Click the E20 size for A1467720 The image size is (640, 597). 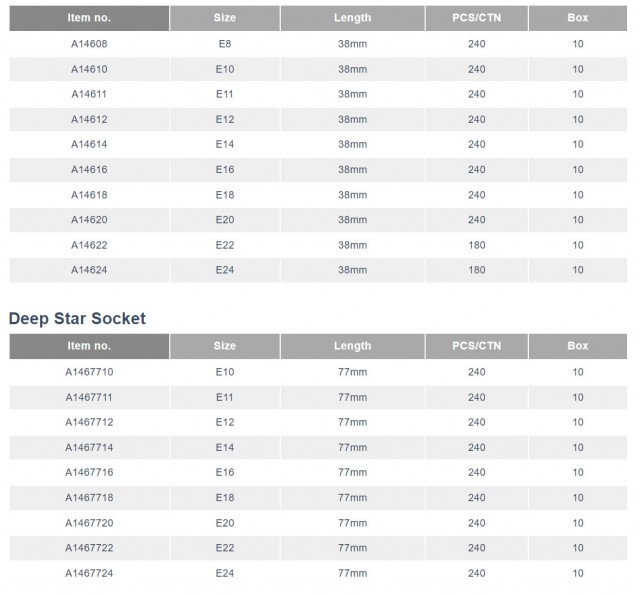tap(225, 523)
